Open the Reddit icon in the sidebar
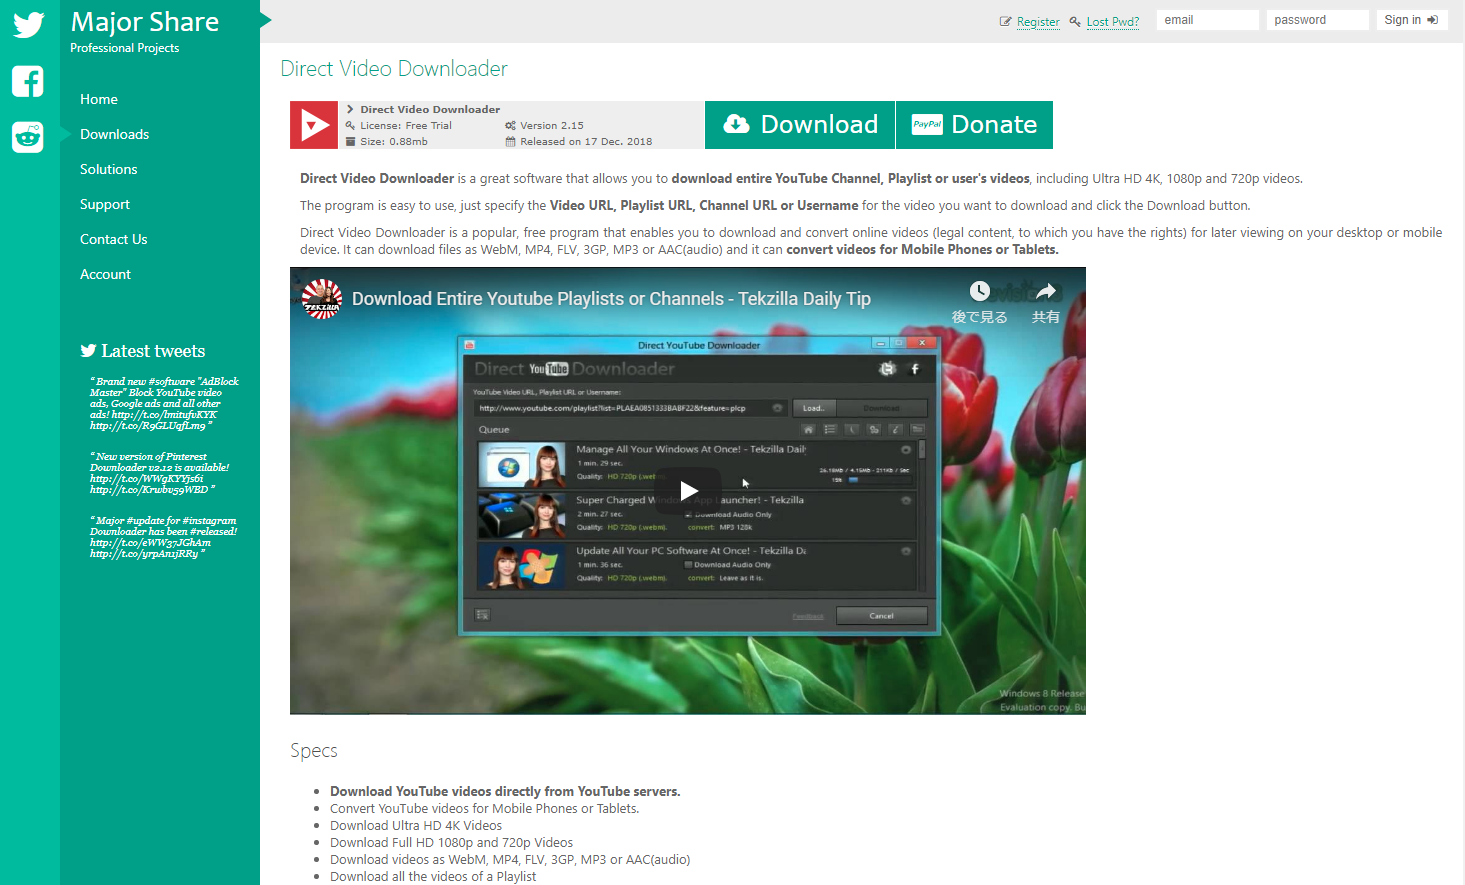 click(28, 136)
